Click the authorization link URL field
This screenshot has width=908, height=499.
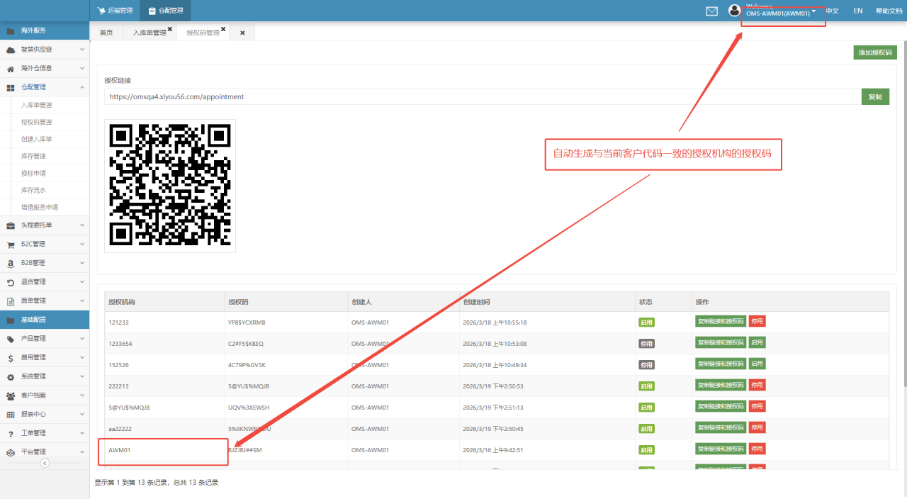(481, 97)
